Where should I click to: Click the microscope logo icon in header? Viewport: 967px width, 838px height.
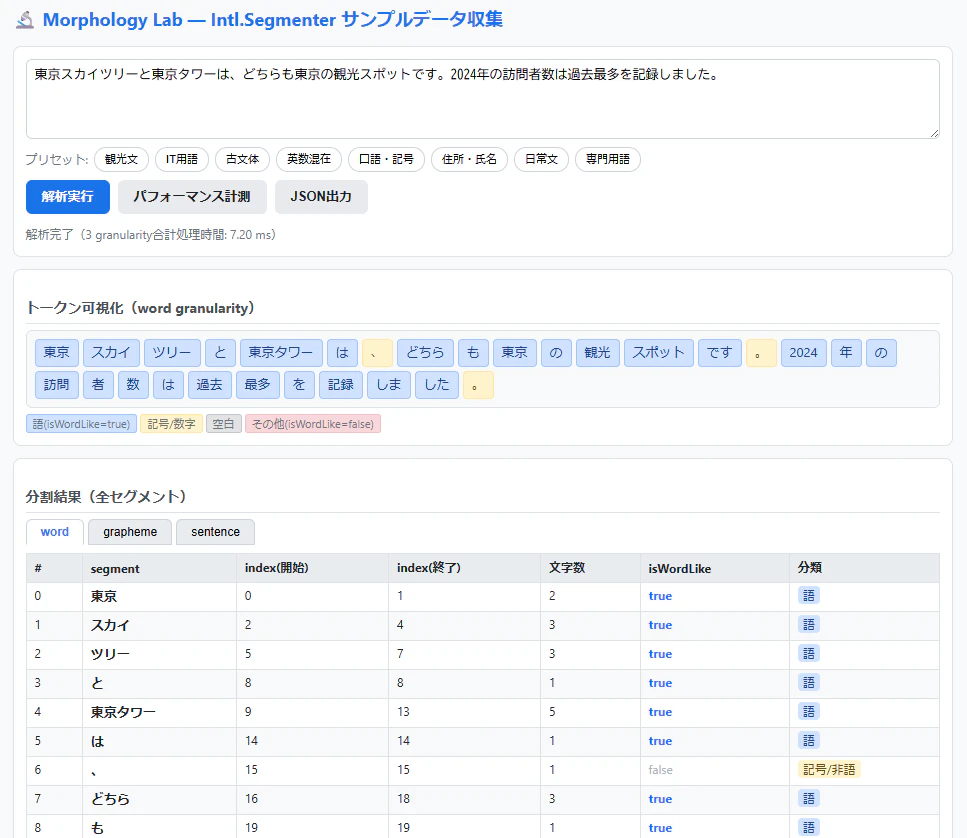[x=25, y=20]
